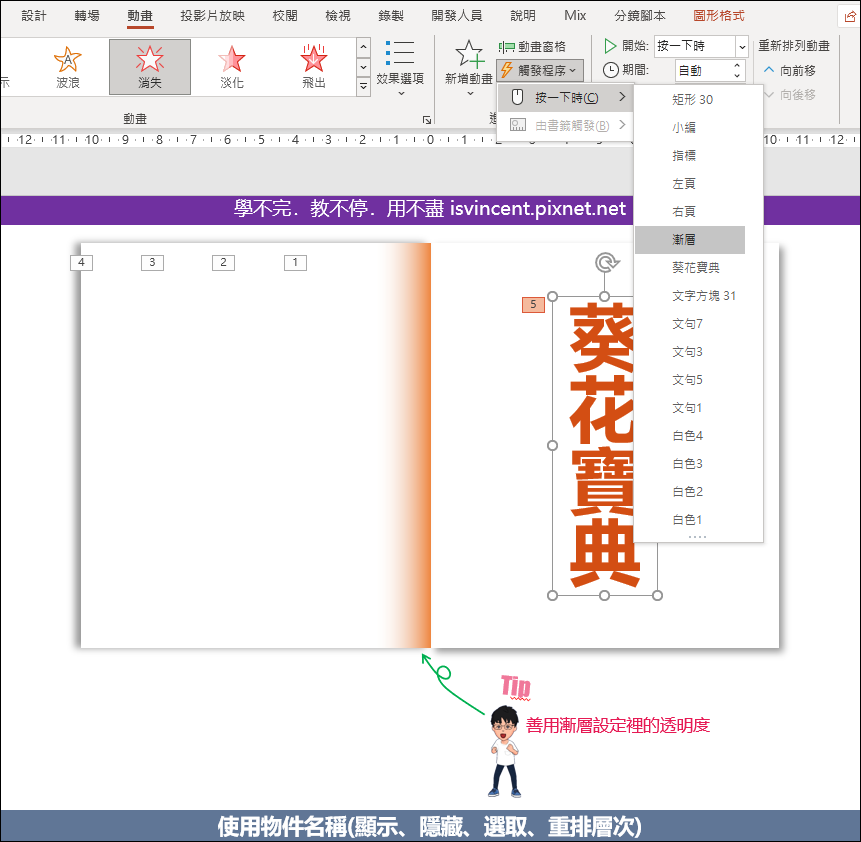The image size is (861, 842).
Task: Open the 觸發程序 trigger dropdown
Action: [x=540, y=70]
